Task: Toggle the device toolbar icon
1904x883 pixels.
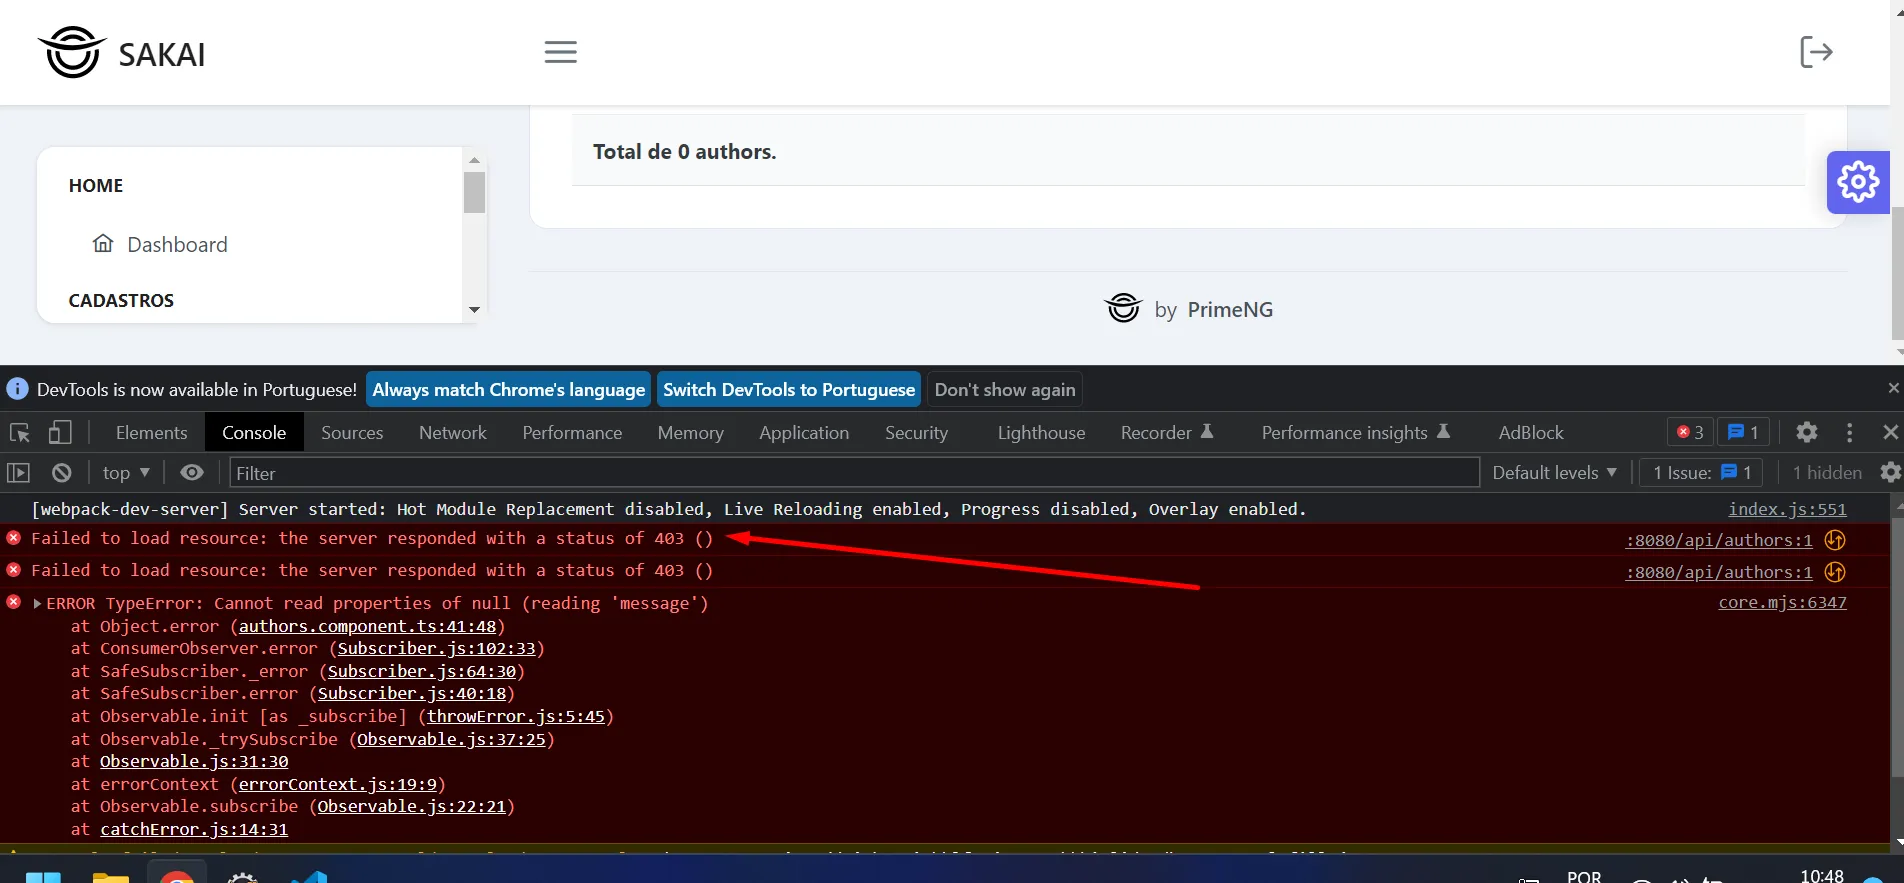Action: click(60, 433)
